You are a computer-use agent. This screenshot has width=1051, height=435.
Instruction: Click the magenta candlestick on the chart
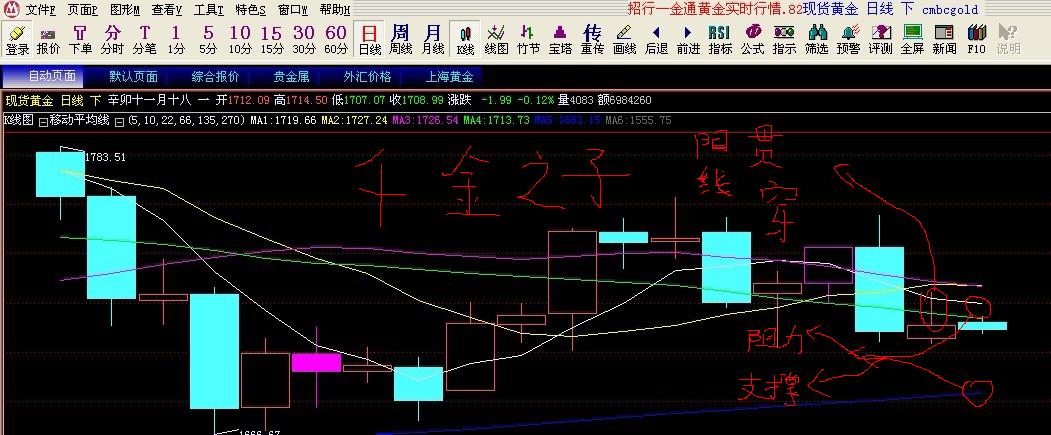click(x=316, y=363)
